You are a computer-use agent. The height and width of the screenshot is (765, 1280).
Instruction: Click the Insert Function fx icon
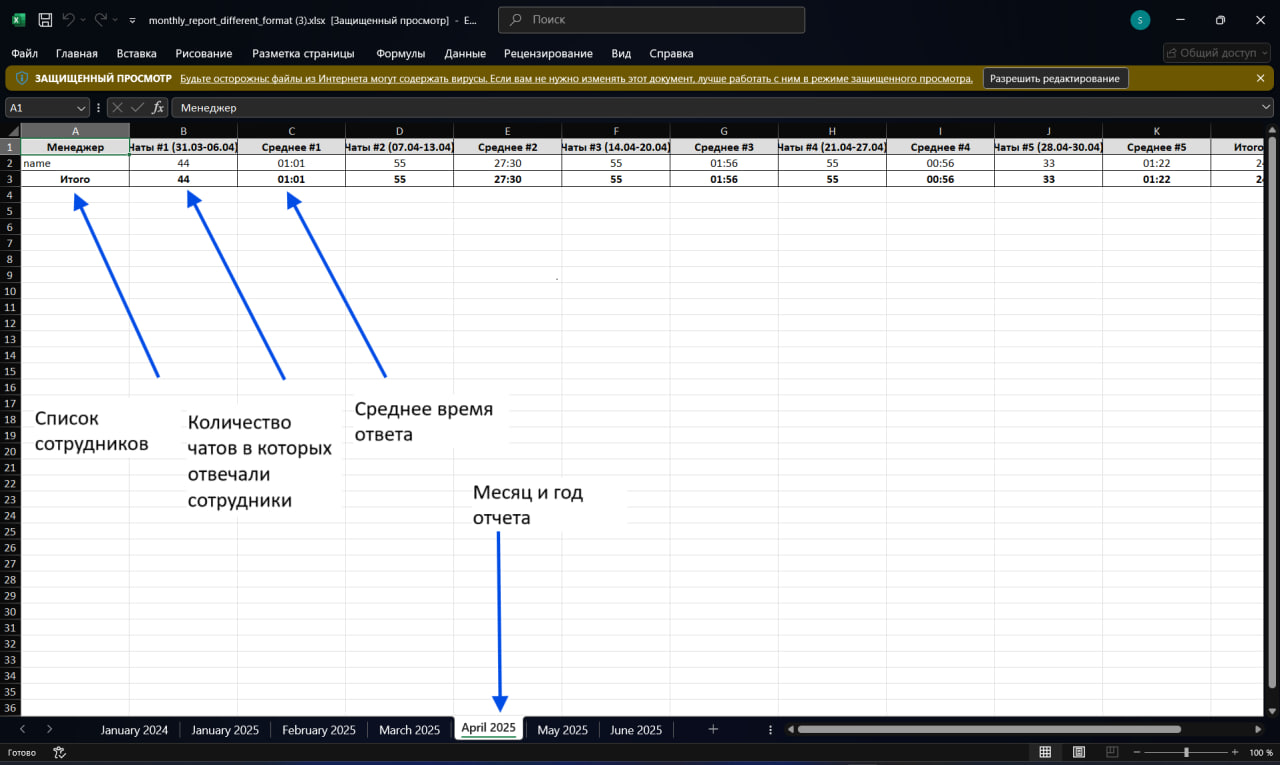(x=157, y=107)
